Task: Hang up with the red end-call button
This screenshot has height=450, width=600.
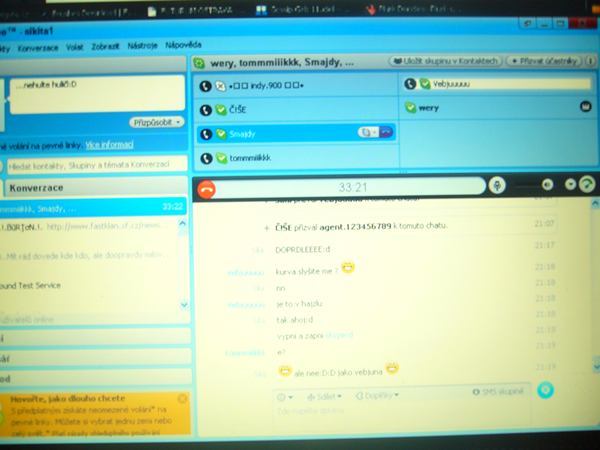Action: (x=207, y=189)
